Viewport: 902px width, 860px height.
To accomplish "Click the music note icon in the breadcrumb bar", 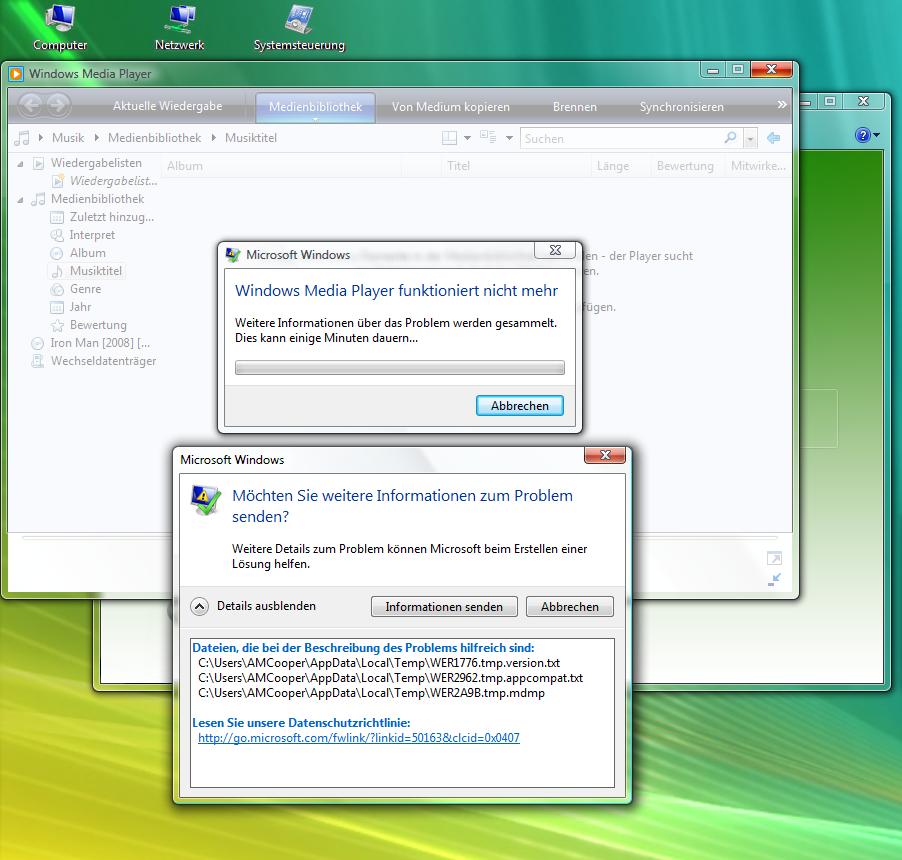I will (x=22, y=138).
